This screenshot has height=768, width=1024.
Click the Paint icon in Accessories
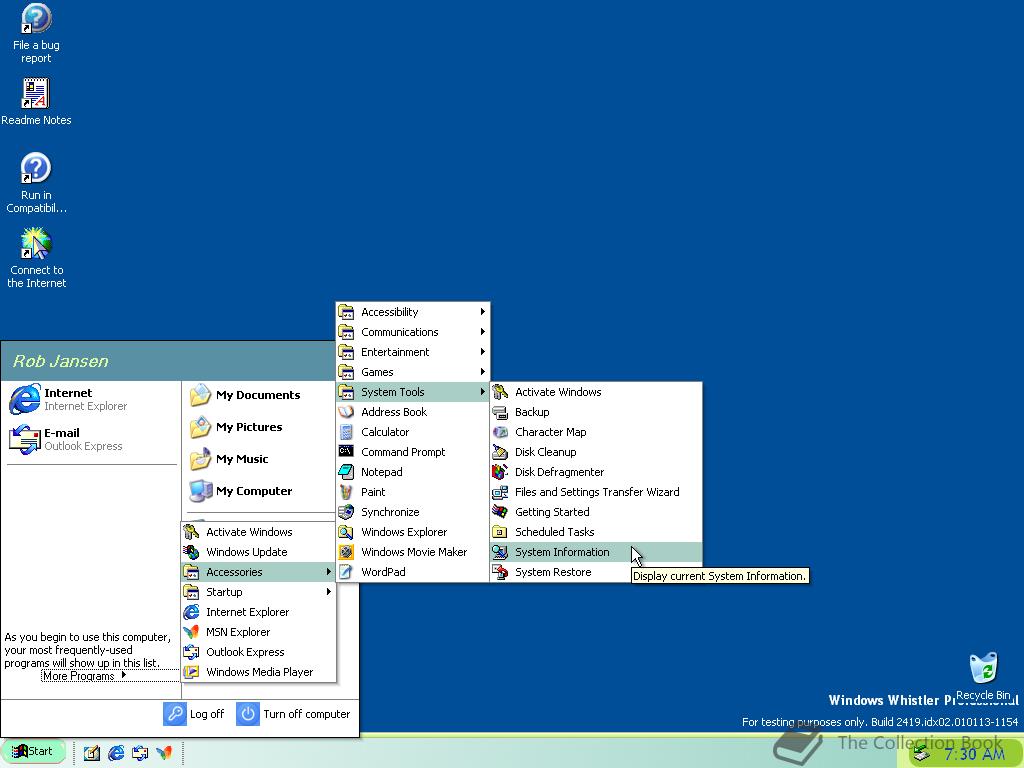pyautogui.click(x=346, y=492)
